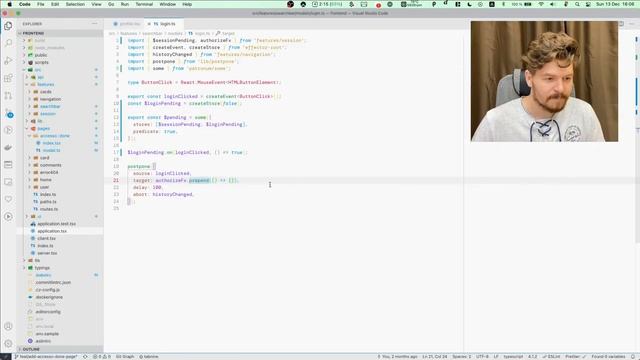Click Prettier status item
This screenshot has width=640, height=360.
(575, 357)
